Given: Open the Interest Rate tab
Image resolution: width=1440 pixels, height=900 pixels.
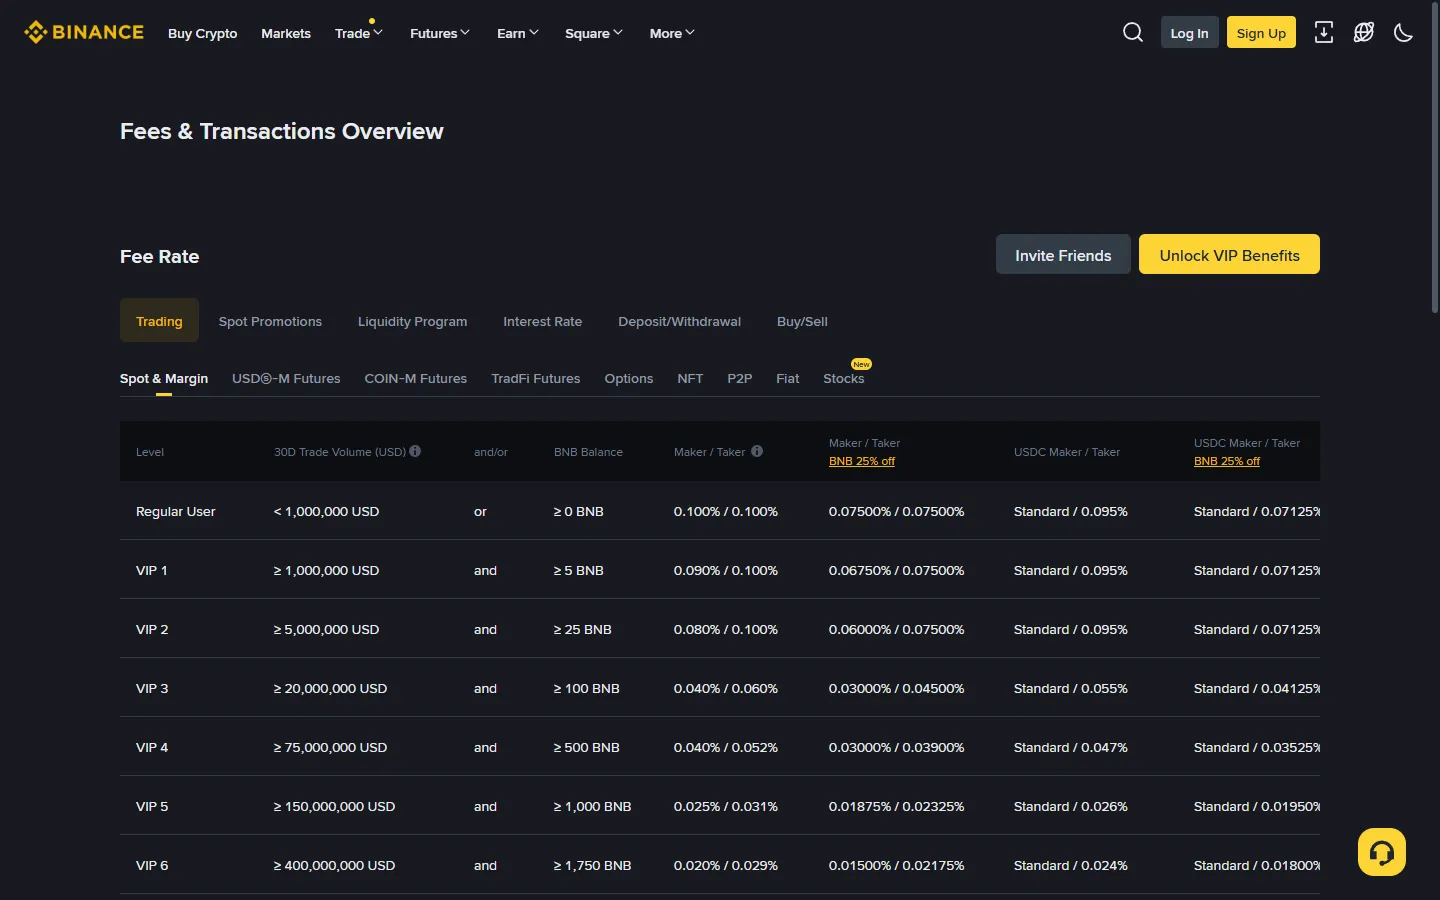Looking at the screenshot, I should 543,321.
